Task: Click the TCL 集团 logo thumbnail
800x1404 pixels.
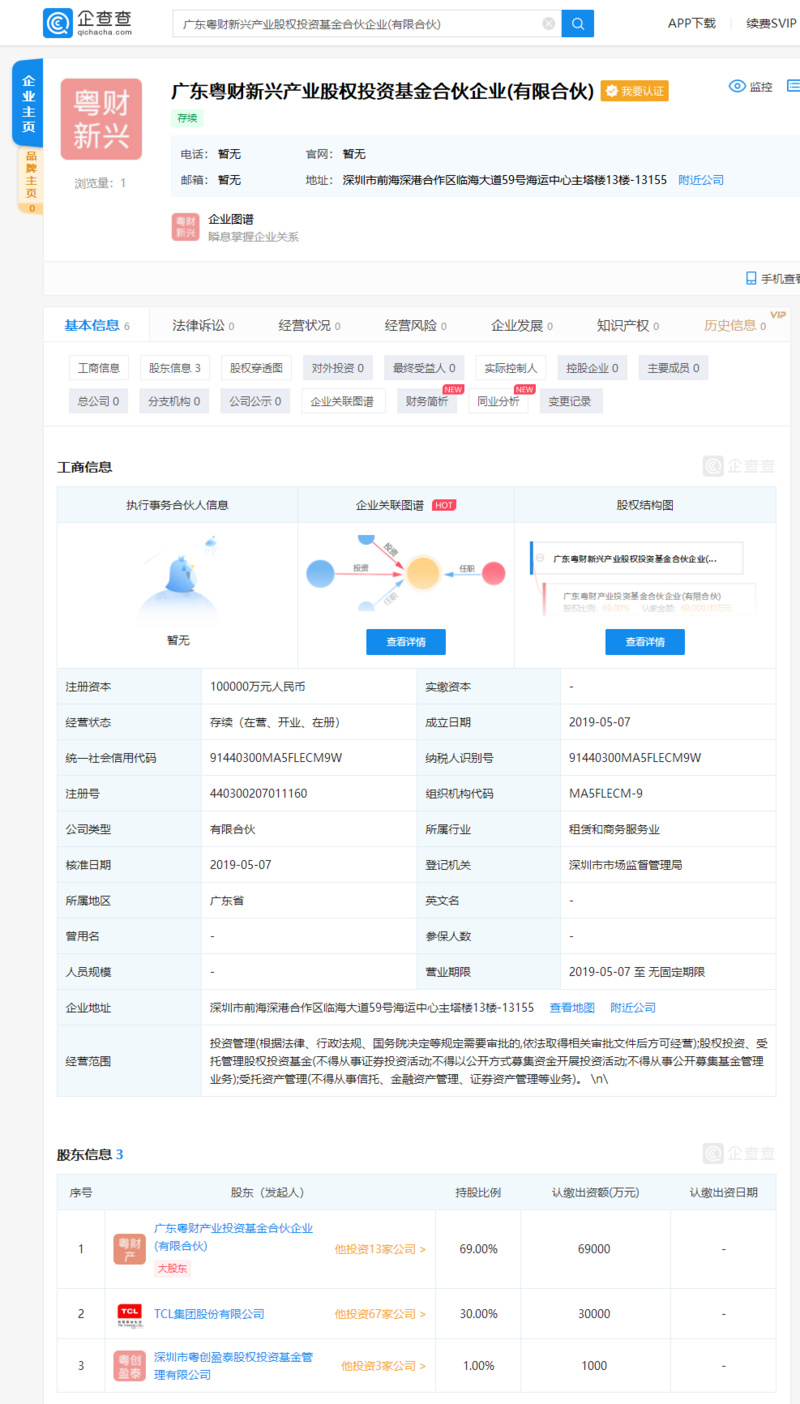Action: pyautogui.click(x=128, y=1313)
